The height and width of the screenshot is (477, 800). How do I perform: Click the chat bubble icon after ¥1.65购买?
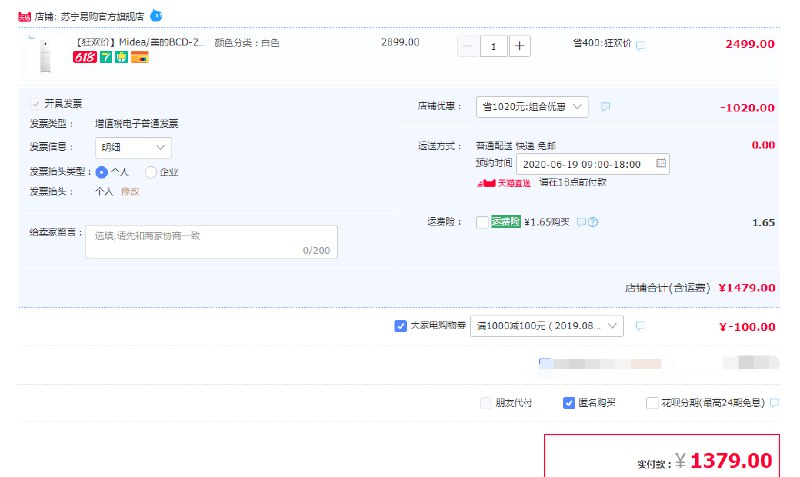pos(581,222)
